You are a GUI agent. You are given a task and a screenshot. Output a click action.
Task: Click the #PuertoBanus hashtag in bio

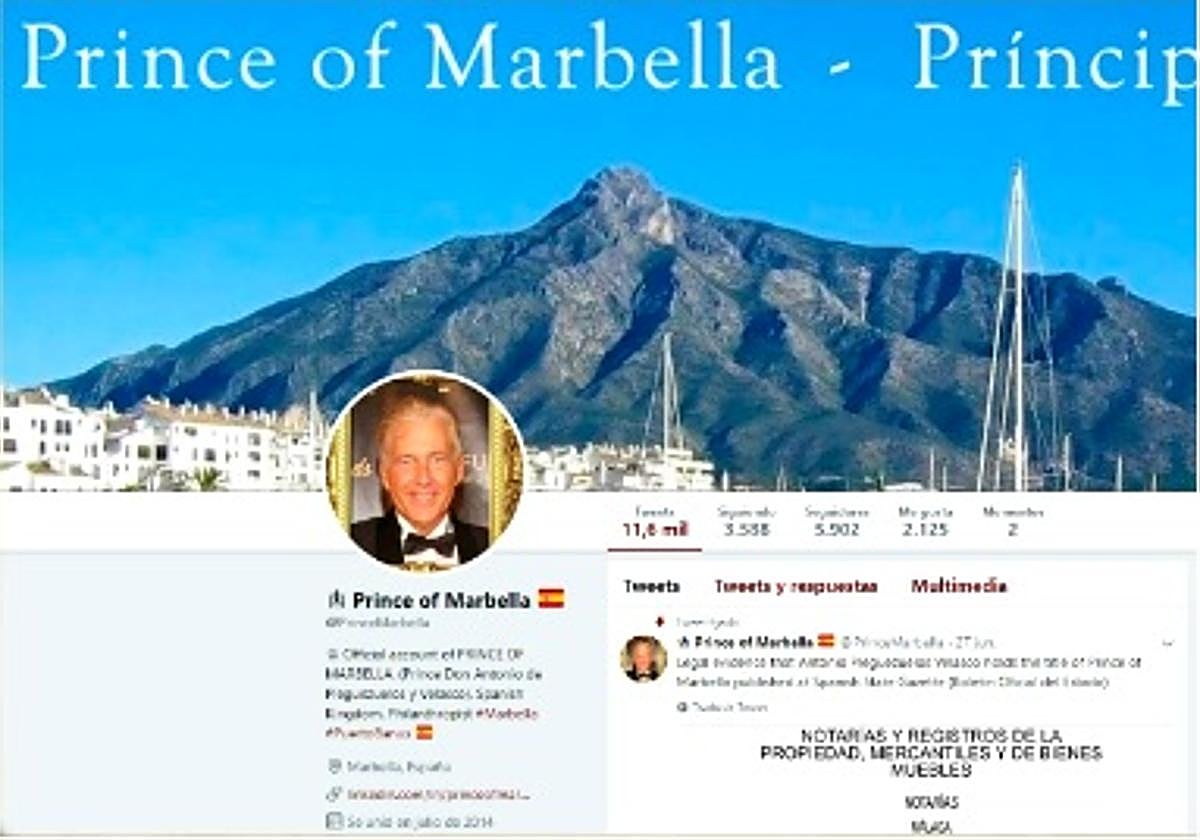pos(368,732)
